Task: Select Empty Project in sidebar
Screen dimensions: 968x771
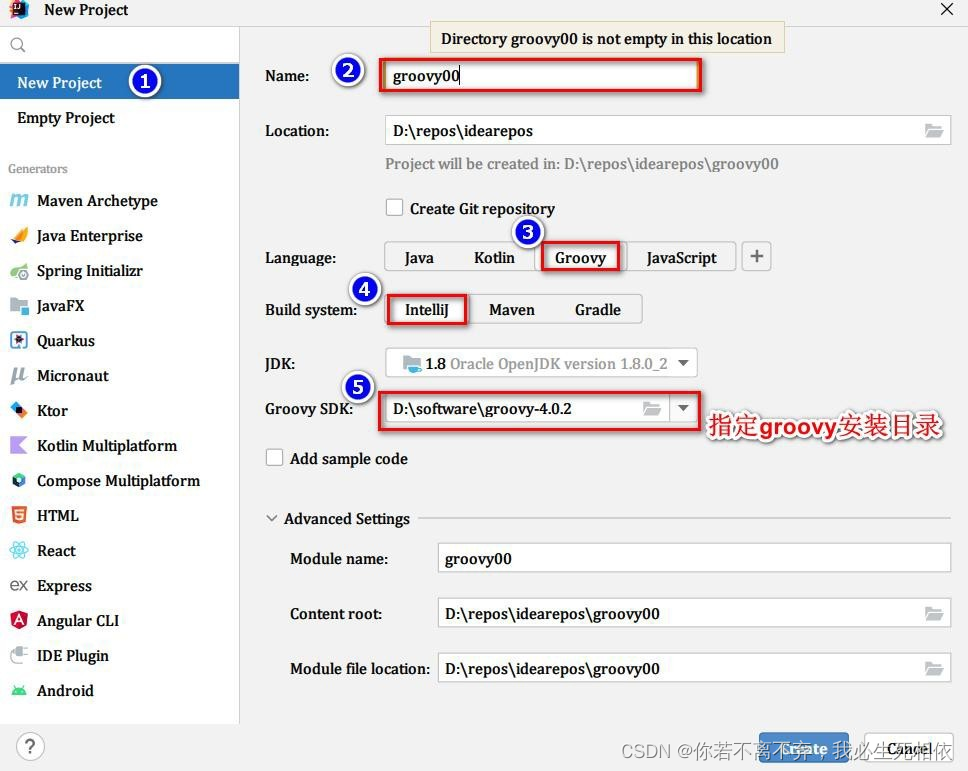Action: coord(65,117)
